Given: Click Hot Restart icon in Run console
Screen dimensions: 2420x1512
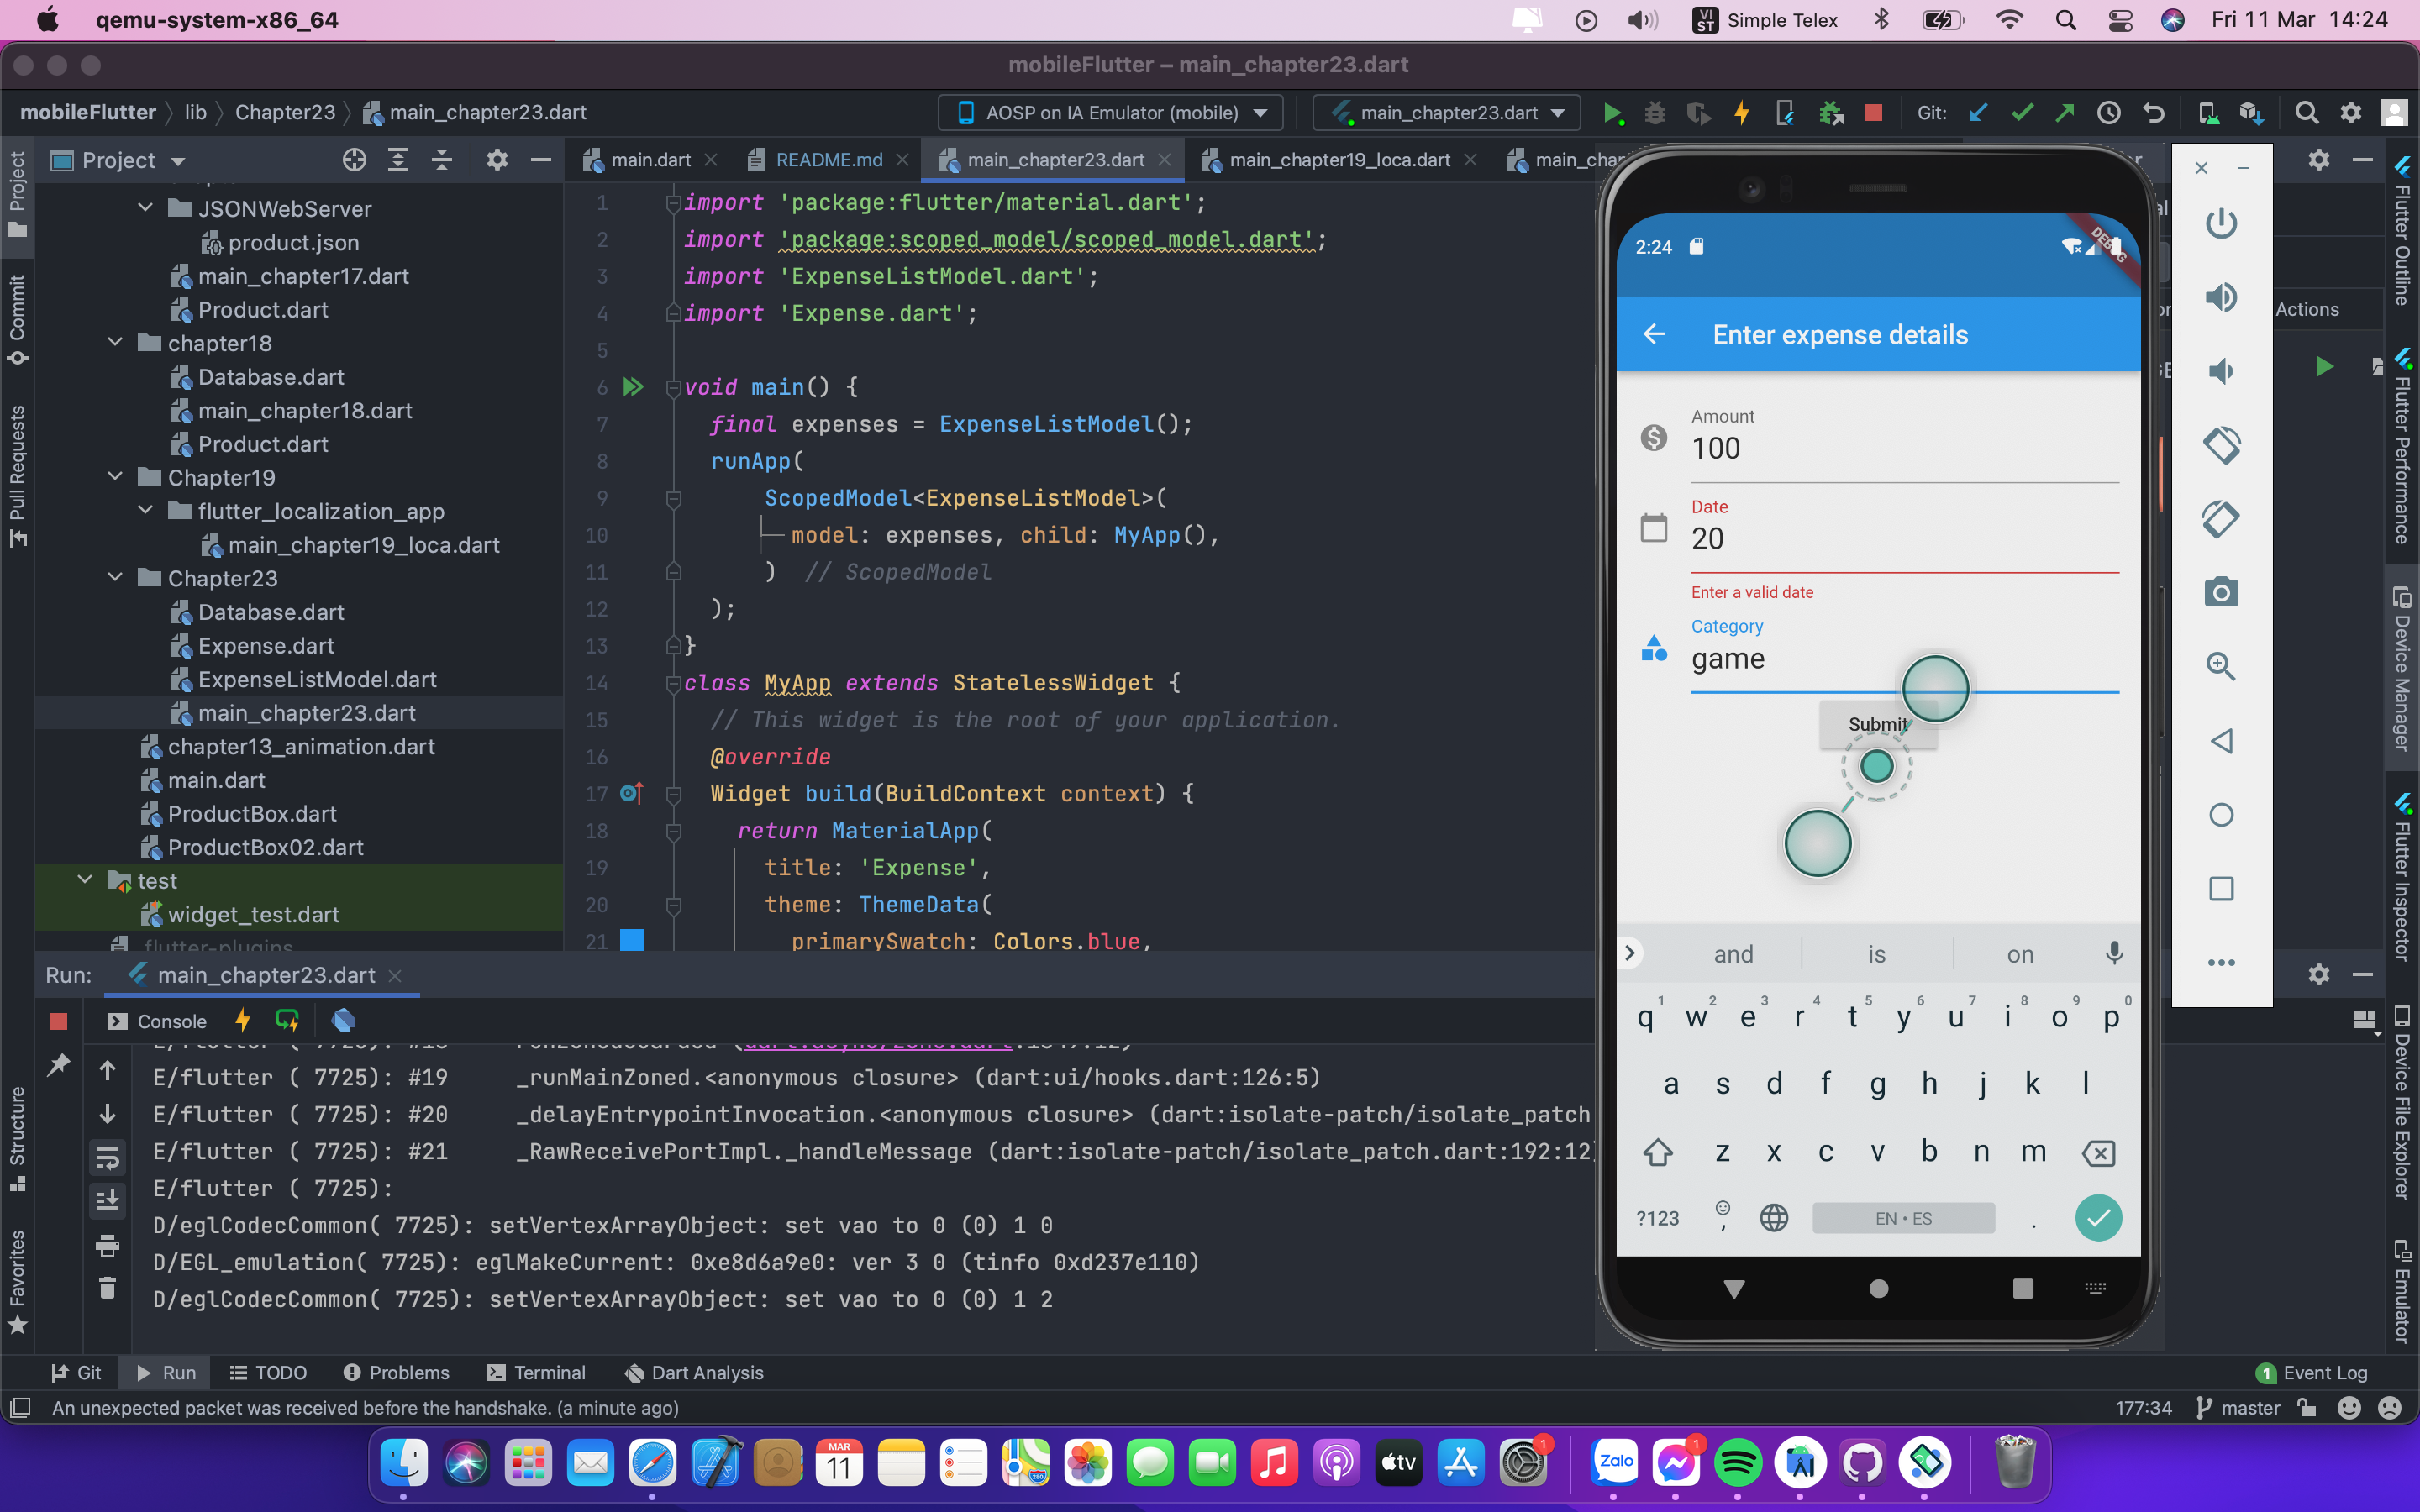Looking at the screenshot, I should click(x=287, y=1020).
